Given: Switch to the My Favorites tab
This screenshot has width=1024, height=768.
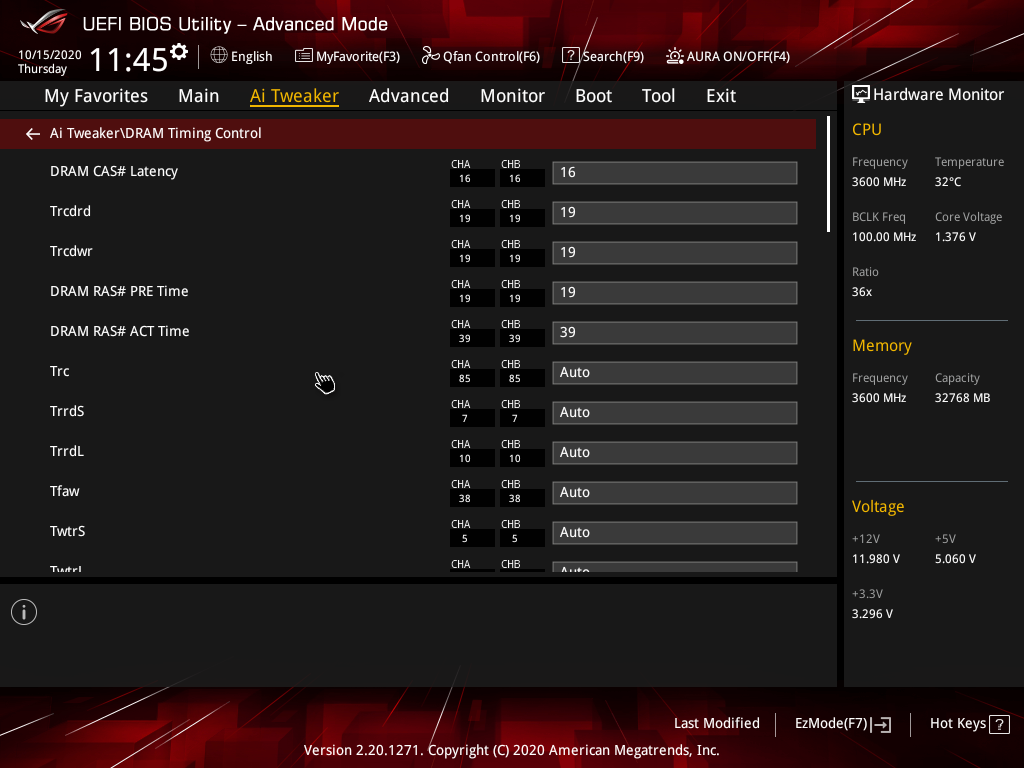Looking at the screenshot, I should (96, 96).
